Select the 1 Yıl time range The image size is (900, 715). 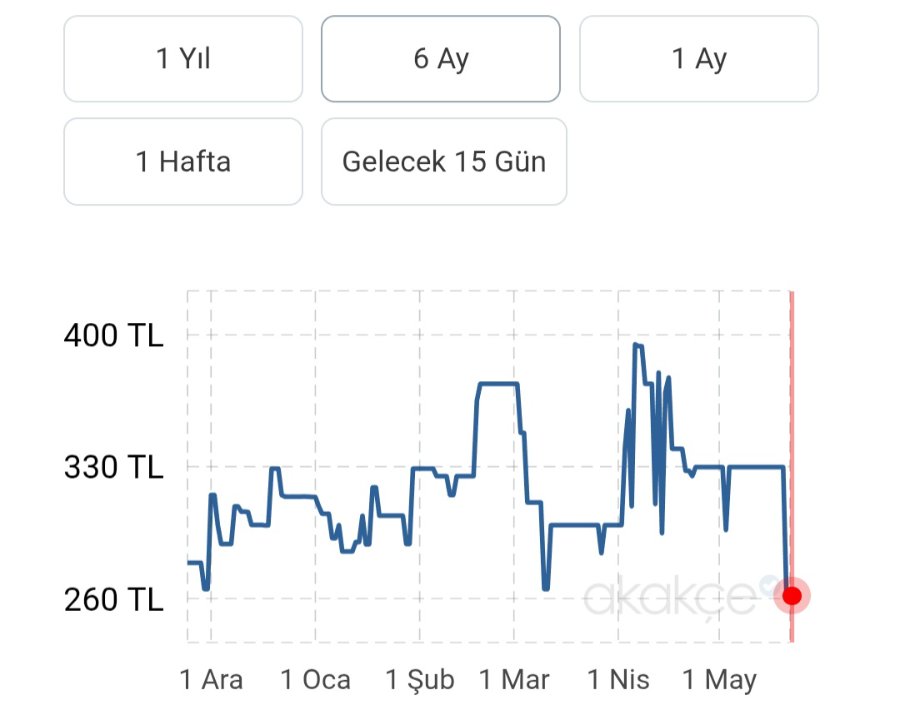click(183, 59)
